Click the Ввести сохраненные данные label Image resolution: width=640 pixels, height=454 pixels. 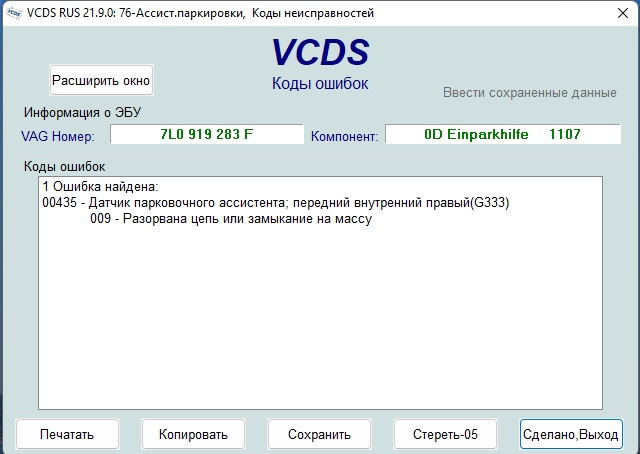530,93
